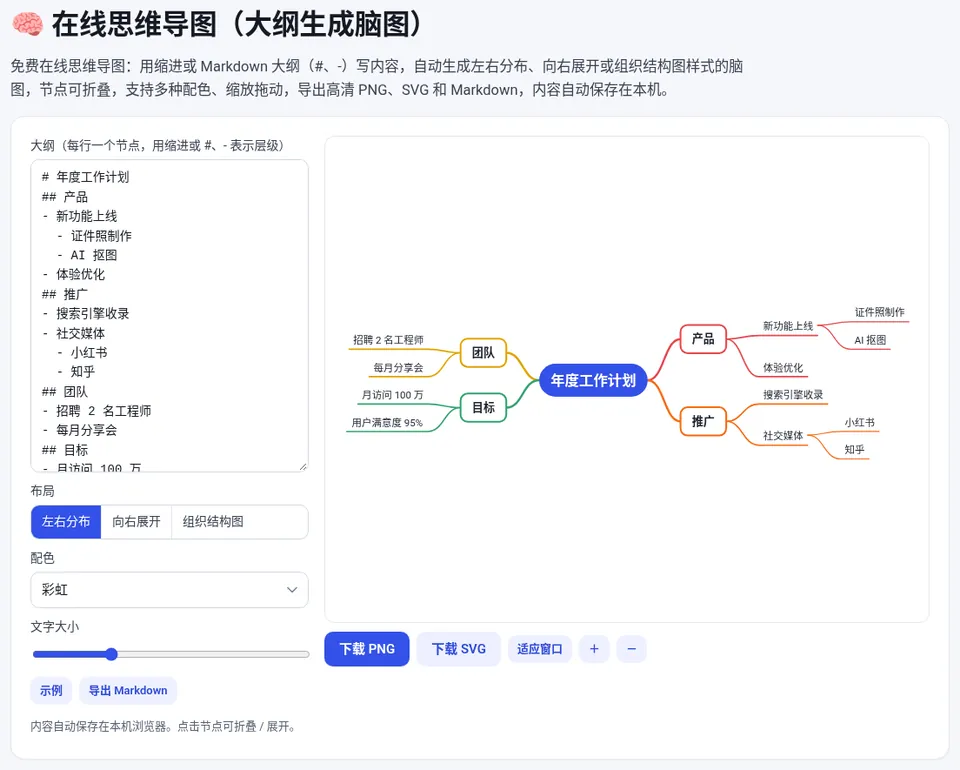Collapse the 社交媒体 branch node
This screenshot has height=770, width=960.
pos(782,435)
